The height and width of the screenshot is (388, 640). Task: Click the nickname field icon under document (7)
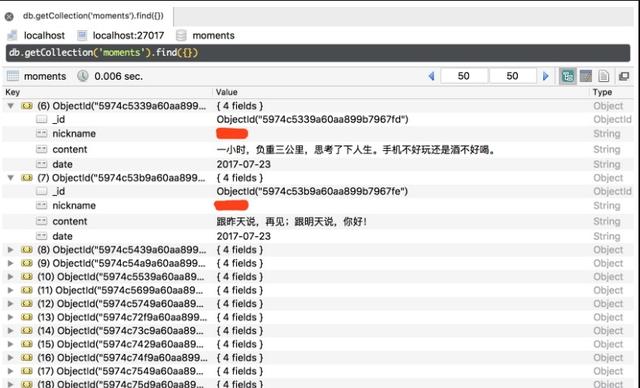(42, 205)
